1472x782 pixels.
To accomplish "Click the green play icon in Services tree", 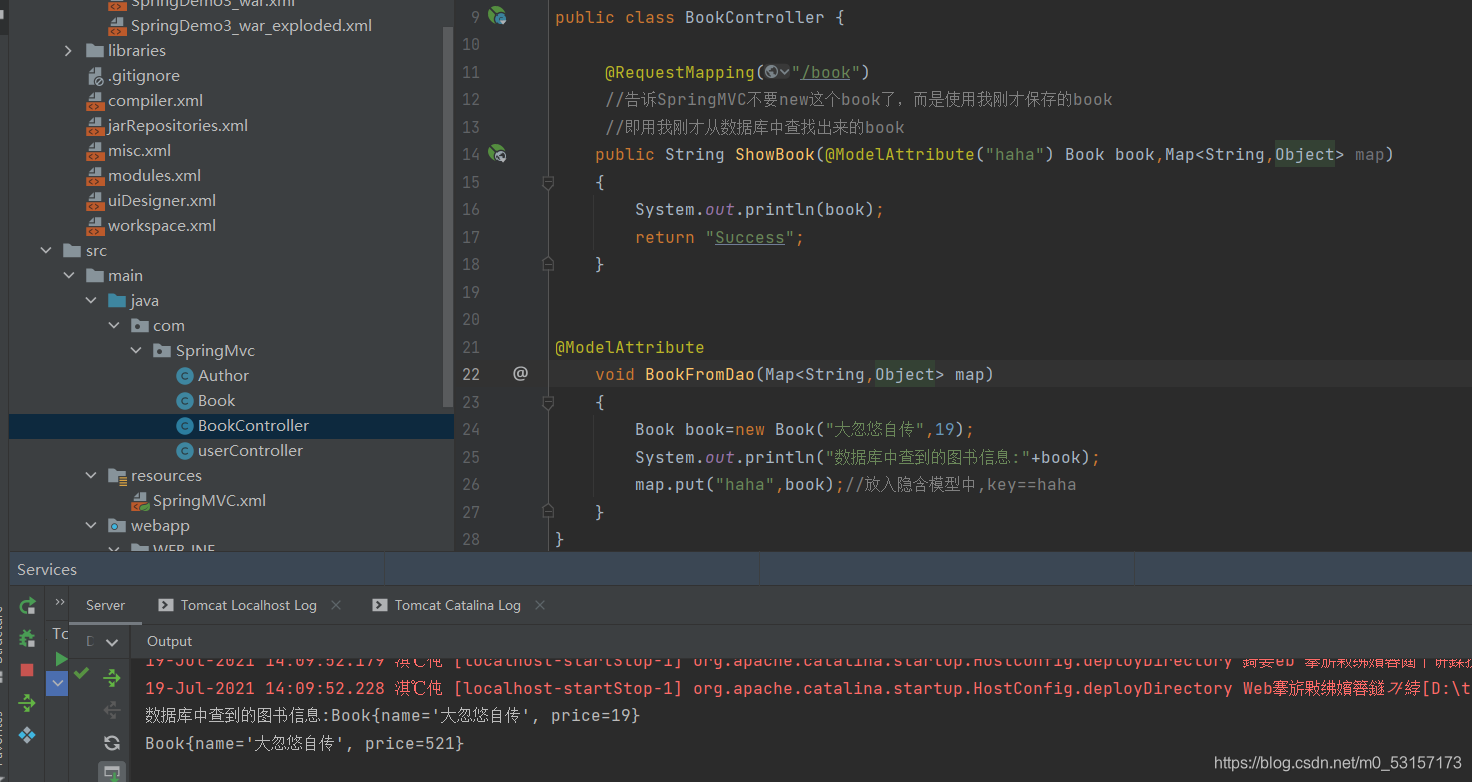I will (x=61, y=658).
